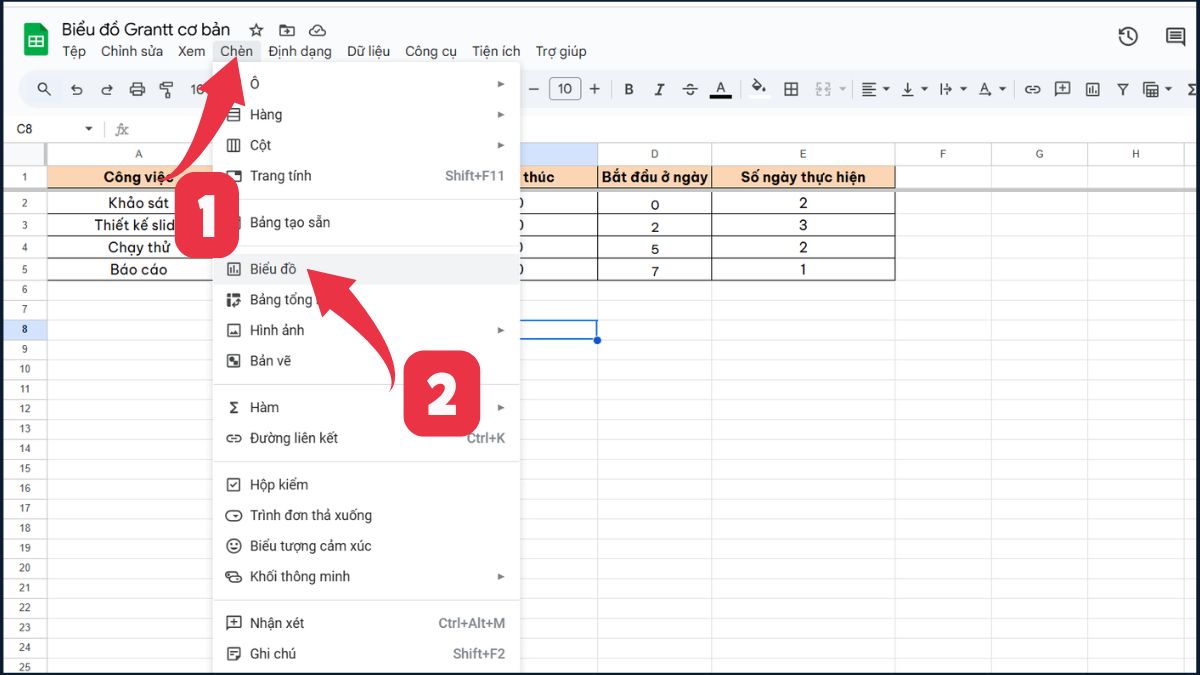
Task: Select the paint format tool
Action: click(x=166, y=89)
